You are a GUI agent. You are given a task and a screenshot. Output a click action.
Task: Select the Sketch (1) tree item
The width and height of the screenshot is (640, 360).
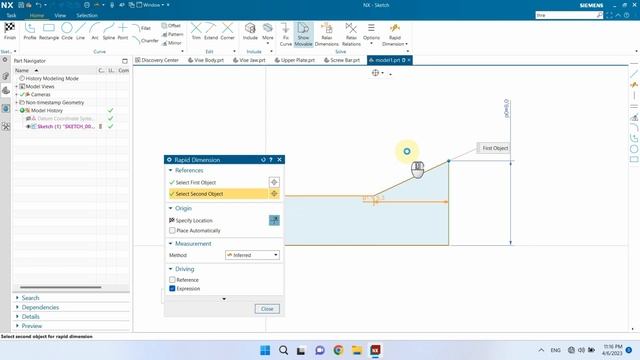coord(65,127)
